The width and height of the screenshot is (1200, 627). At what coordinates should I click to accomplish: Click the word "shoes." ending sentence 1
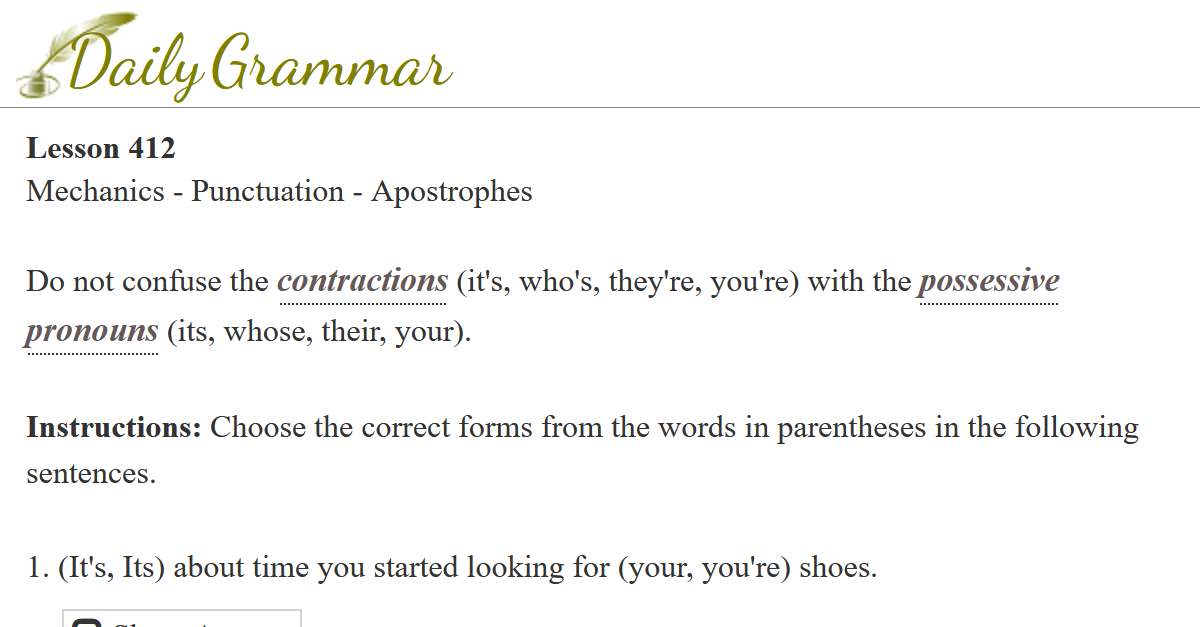coord(838,568)
